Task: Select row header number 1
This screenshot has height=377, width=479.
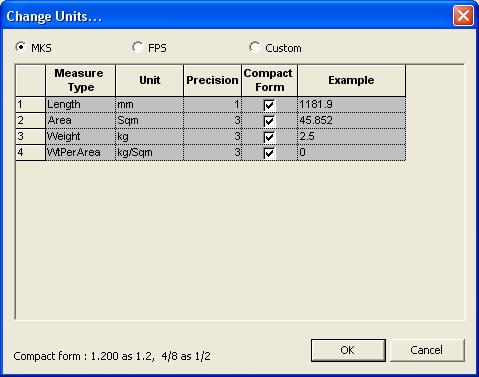Action: [30, 105]
